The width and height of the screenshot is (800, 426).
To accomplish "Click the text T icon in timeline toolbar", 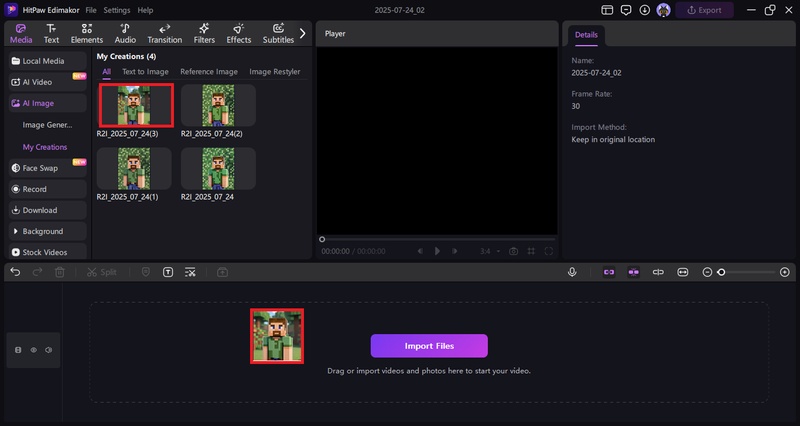I will (168, 272).
